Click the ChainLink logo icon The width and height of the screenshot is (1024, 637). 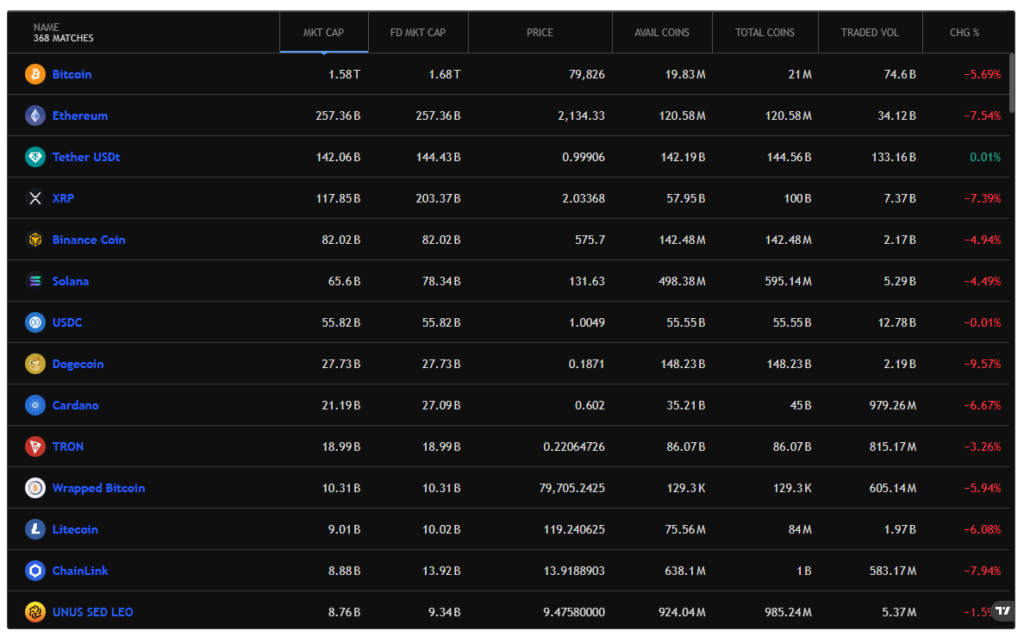pos(35,571)
